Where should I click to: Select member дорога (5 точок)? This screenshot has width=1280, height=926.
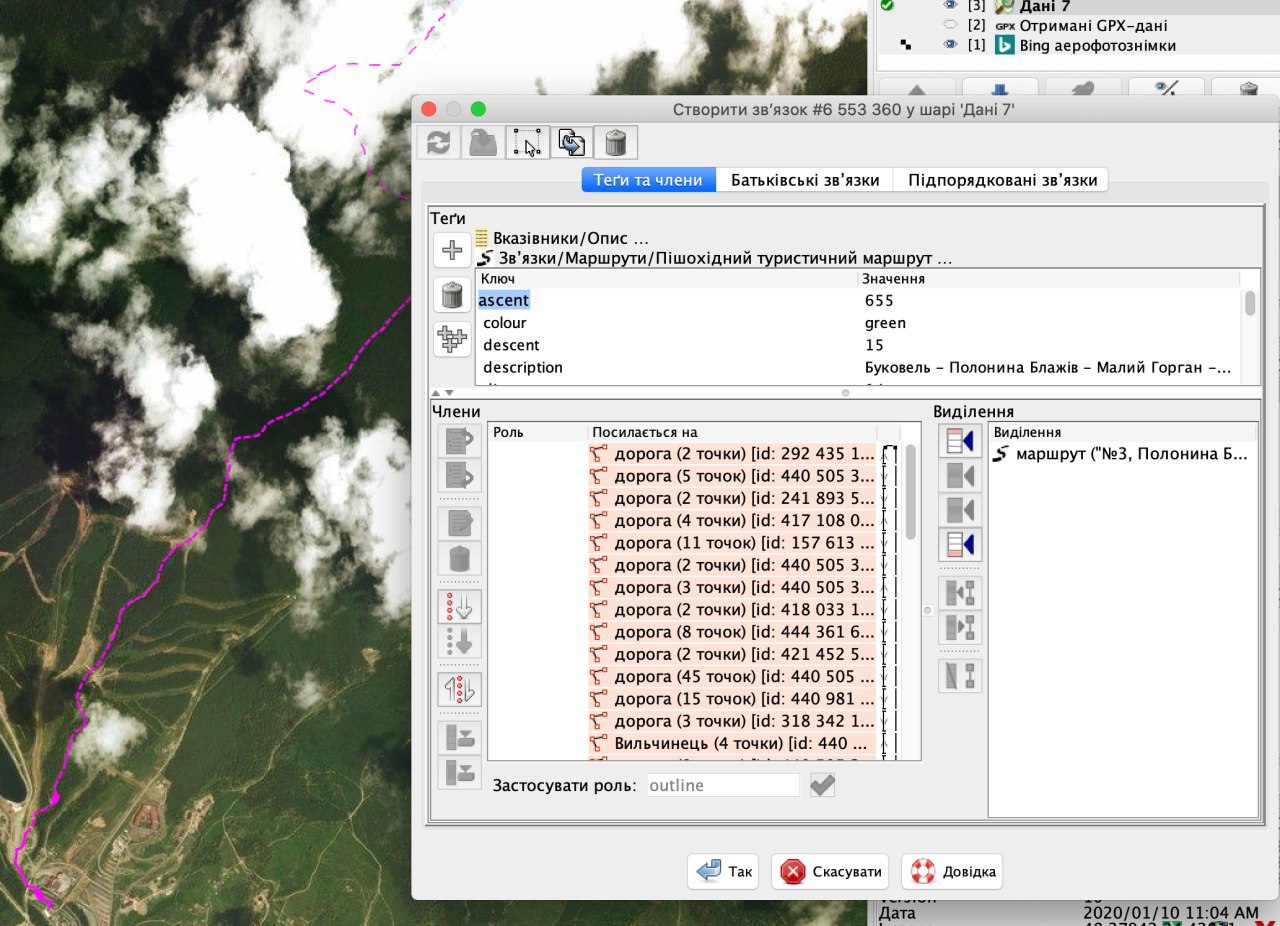click(x=732, y=475)
